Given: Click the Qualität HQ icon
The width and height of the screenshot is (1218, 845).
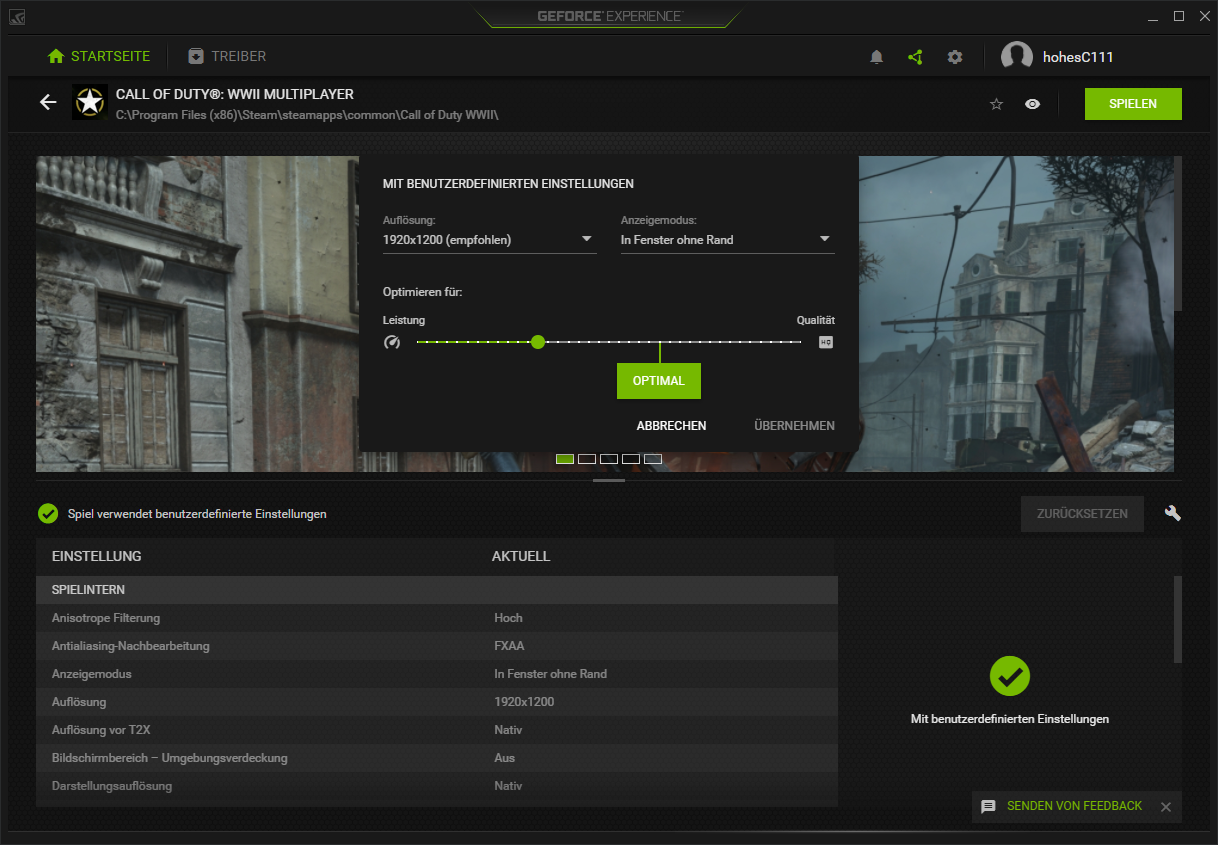Looking at the screenshot, I should click(x=826, y=342).
